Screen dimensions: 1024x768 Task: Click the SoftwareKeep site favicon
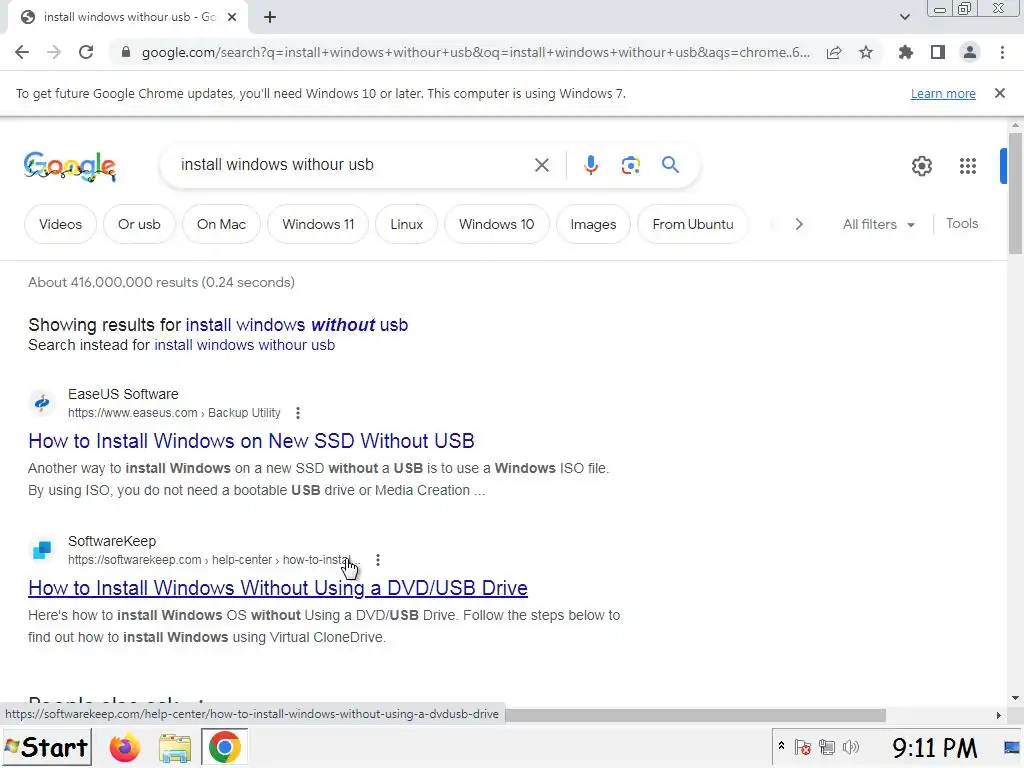point(42,551)
